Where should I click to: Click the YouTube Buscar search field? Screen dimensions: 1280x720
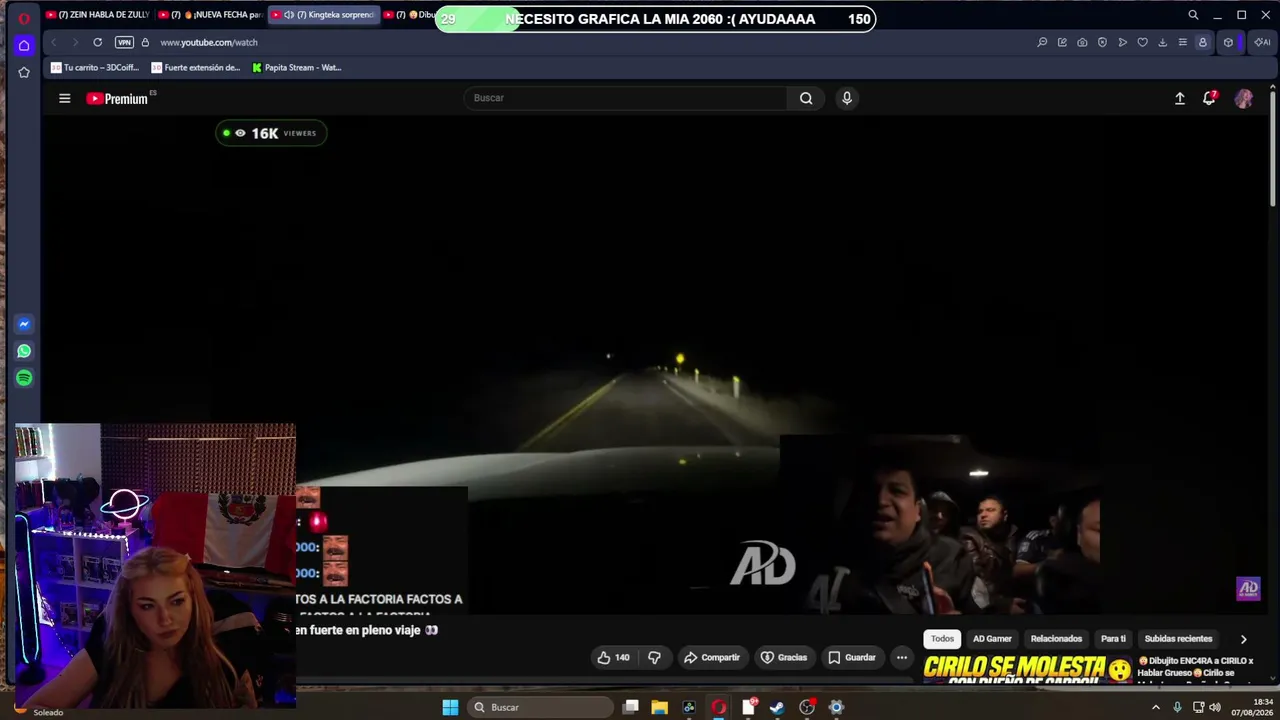(626, 98)
